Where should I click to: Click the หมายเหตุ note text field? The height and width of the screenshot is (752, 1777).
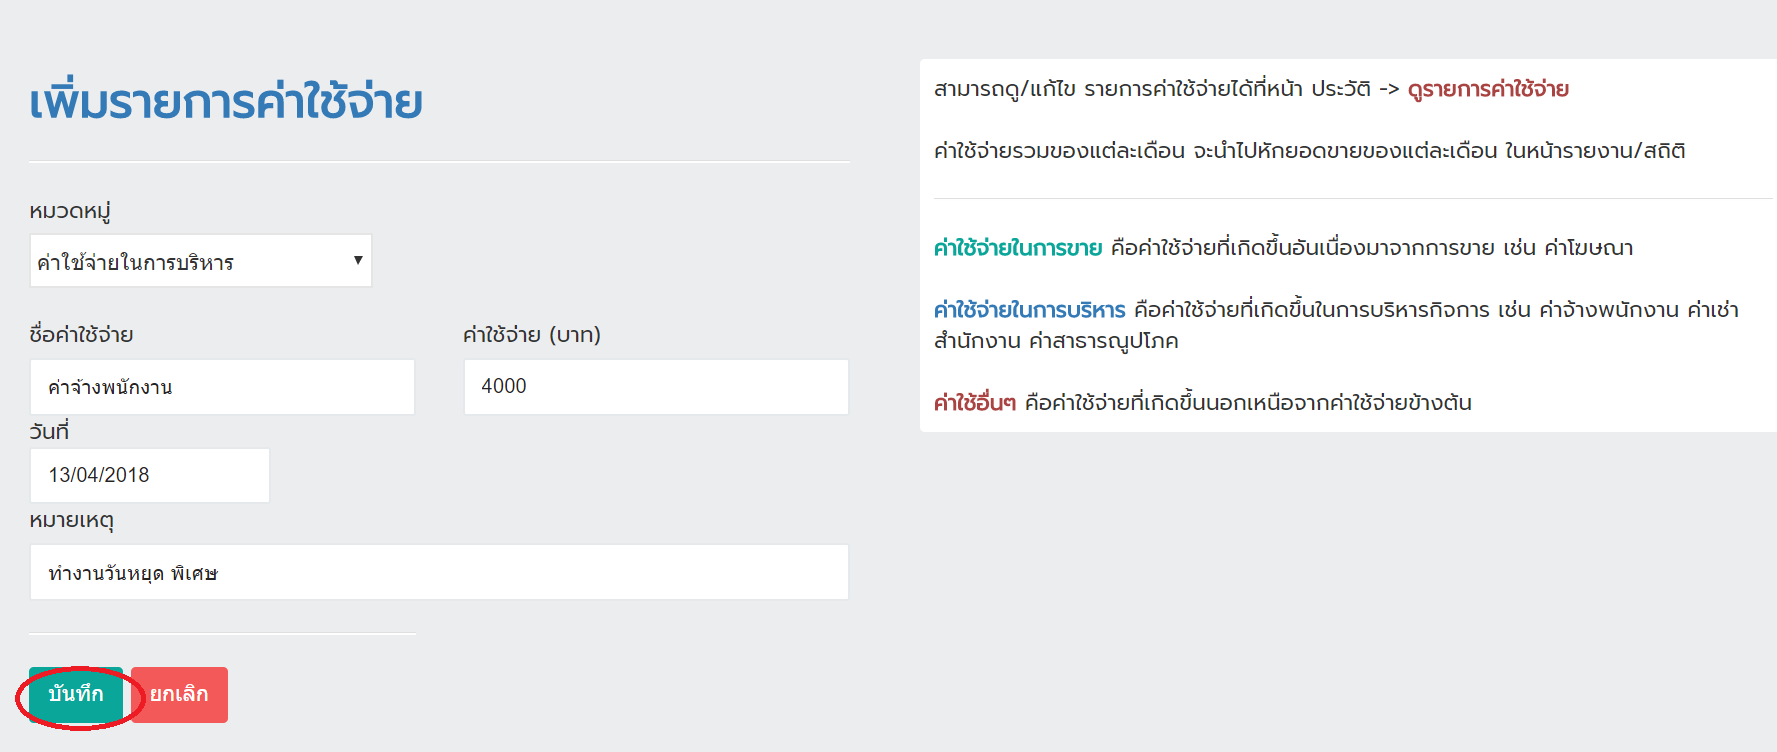click(x=439, y=573)
